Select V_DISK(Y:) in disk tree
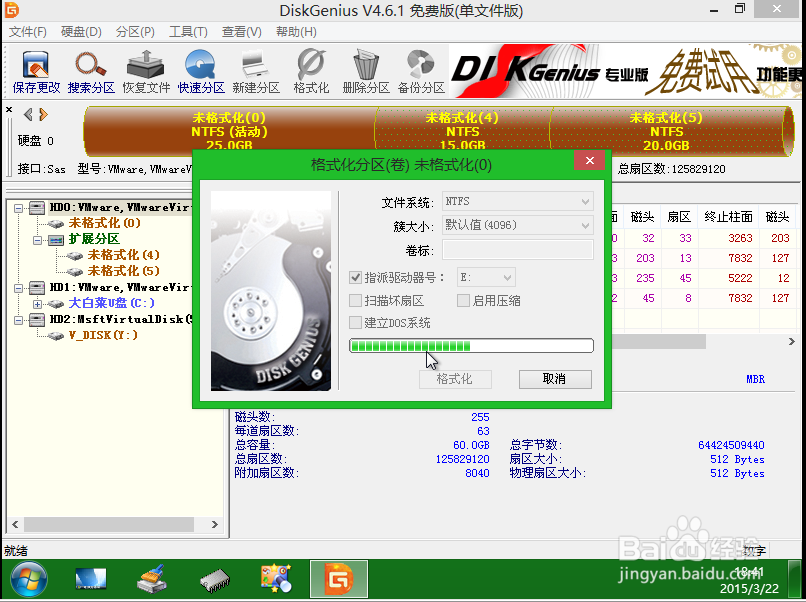This screenshot has height=602, width=806. point(103,335)
